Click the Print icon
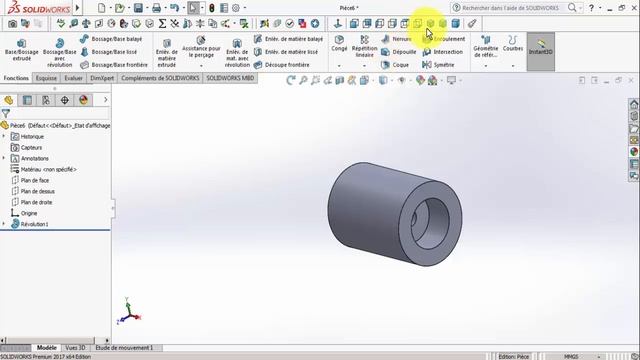Screen dimensions: 640x360 [156, 8]
